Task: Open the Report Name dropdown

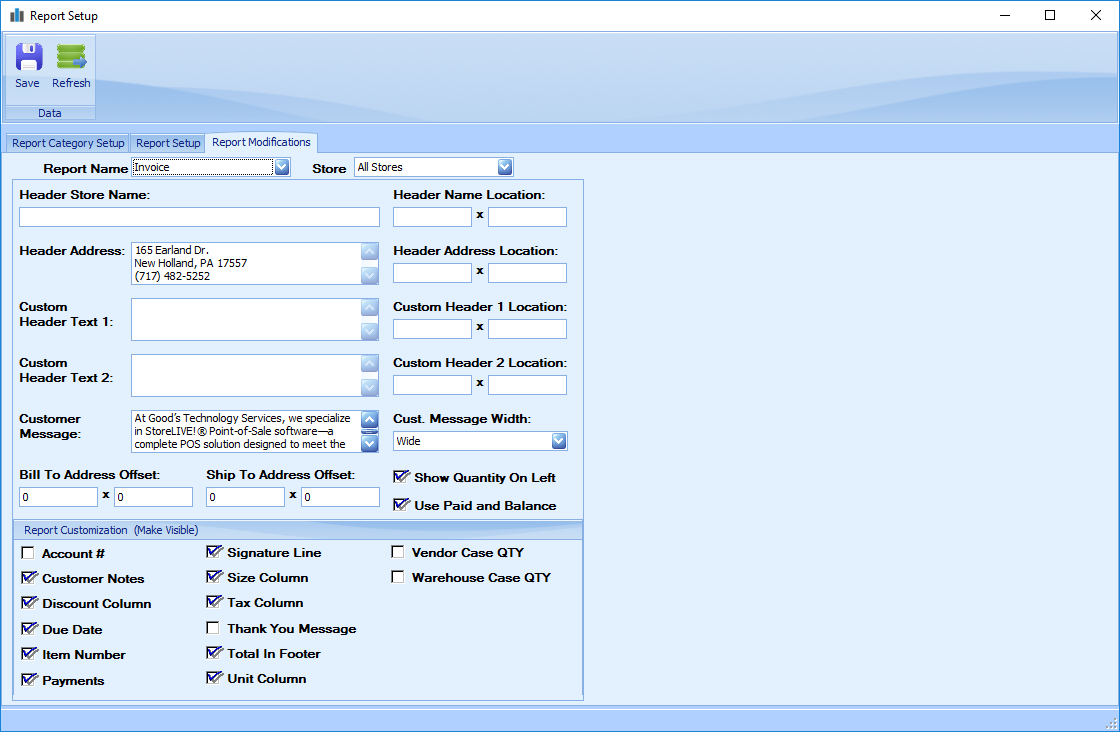Action: 282,167
